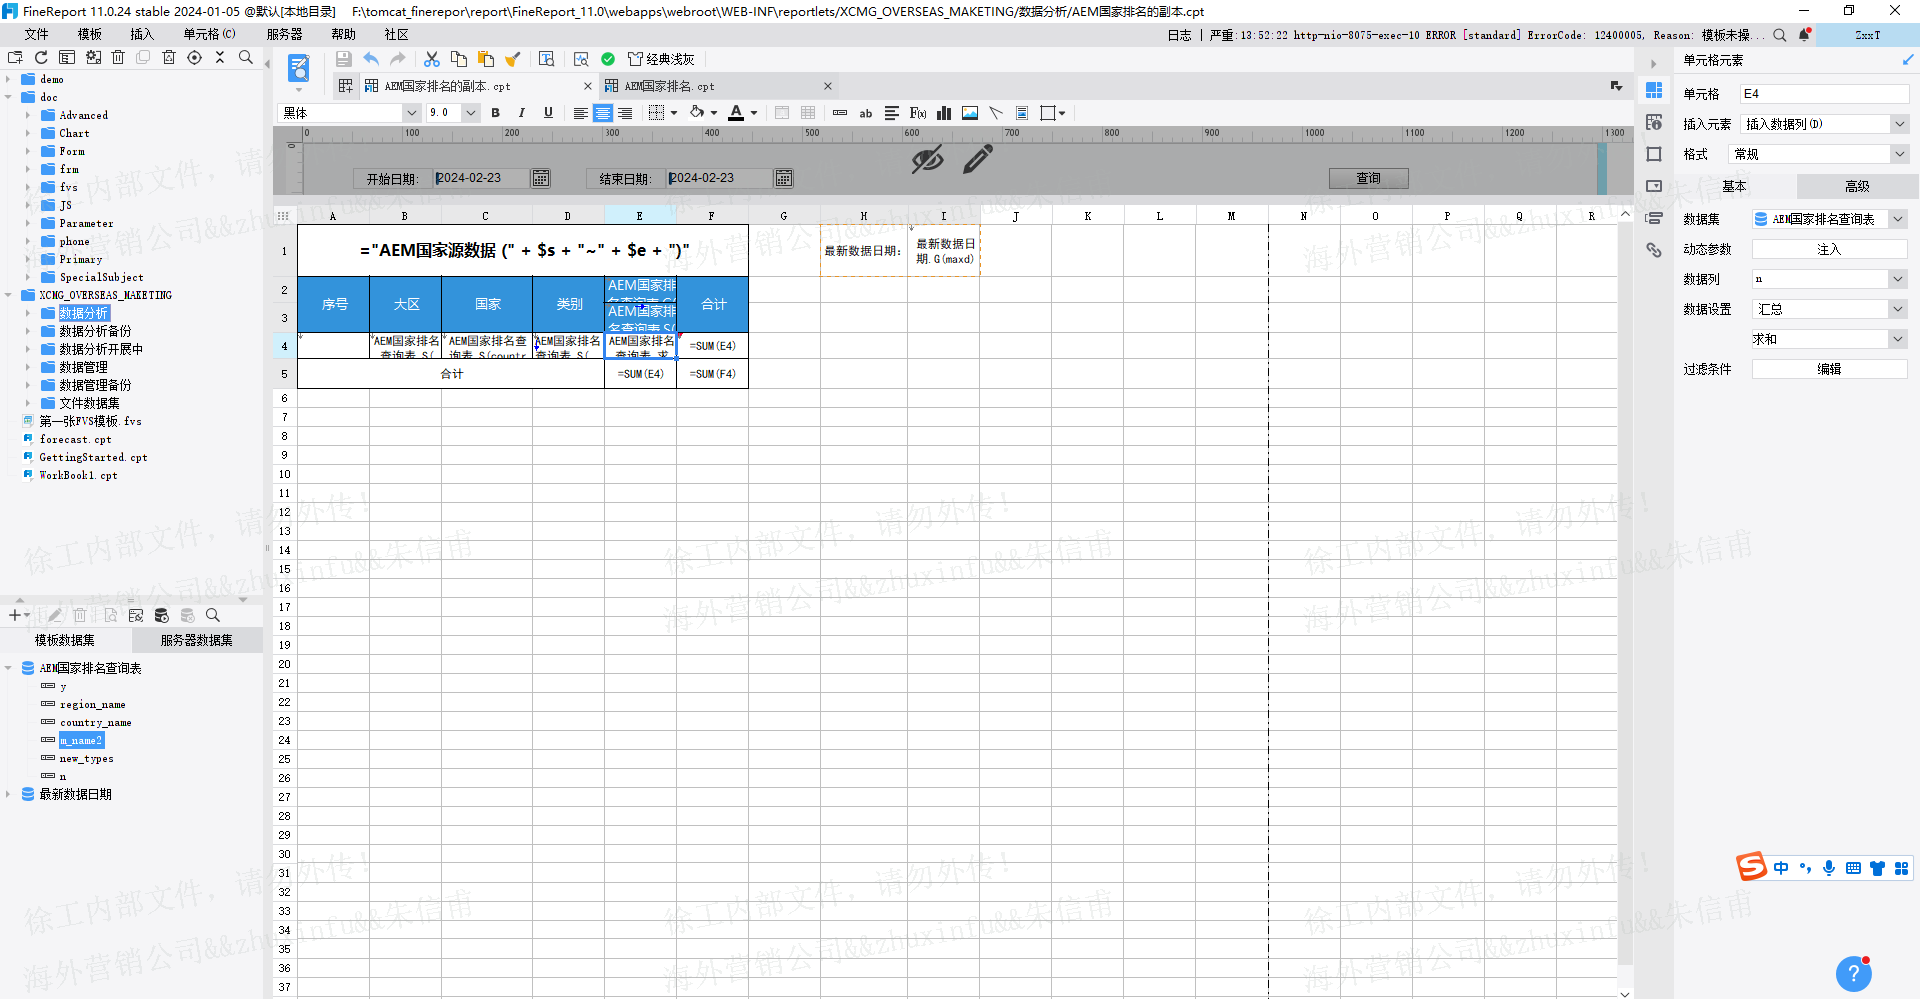The image size is (1920, 999).
Task: Insert a chart via bar chart icon
Action: click(x=943, y=113)
